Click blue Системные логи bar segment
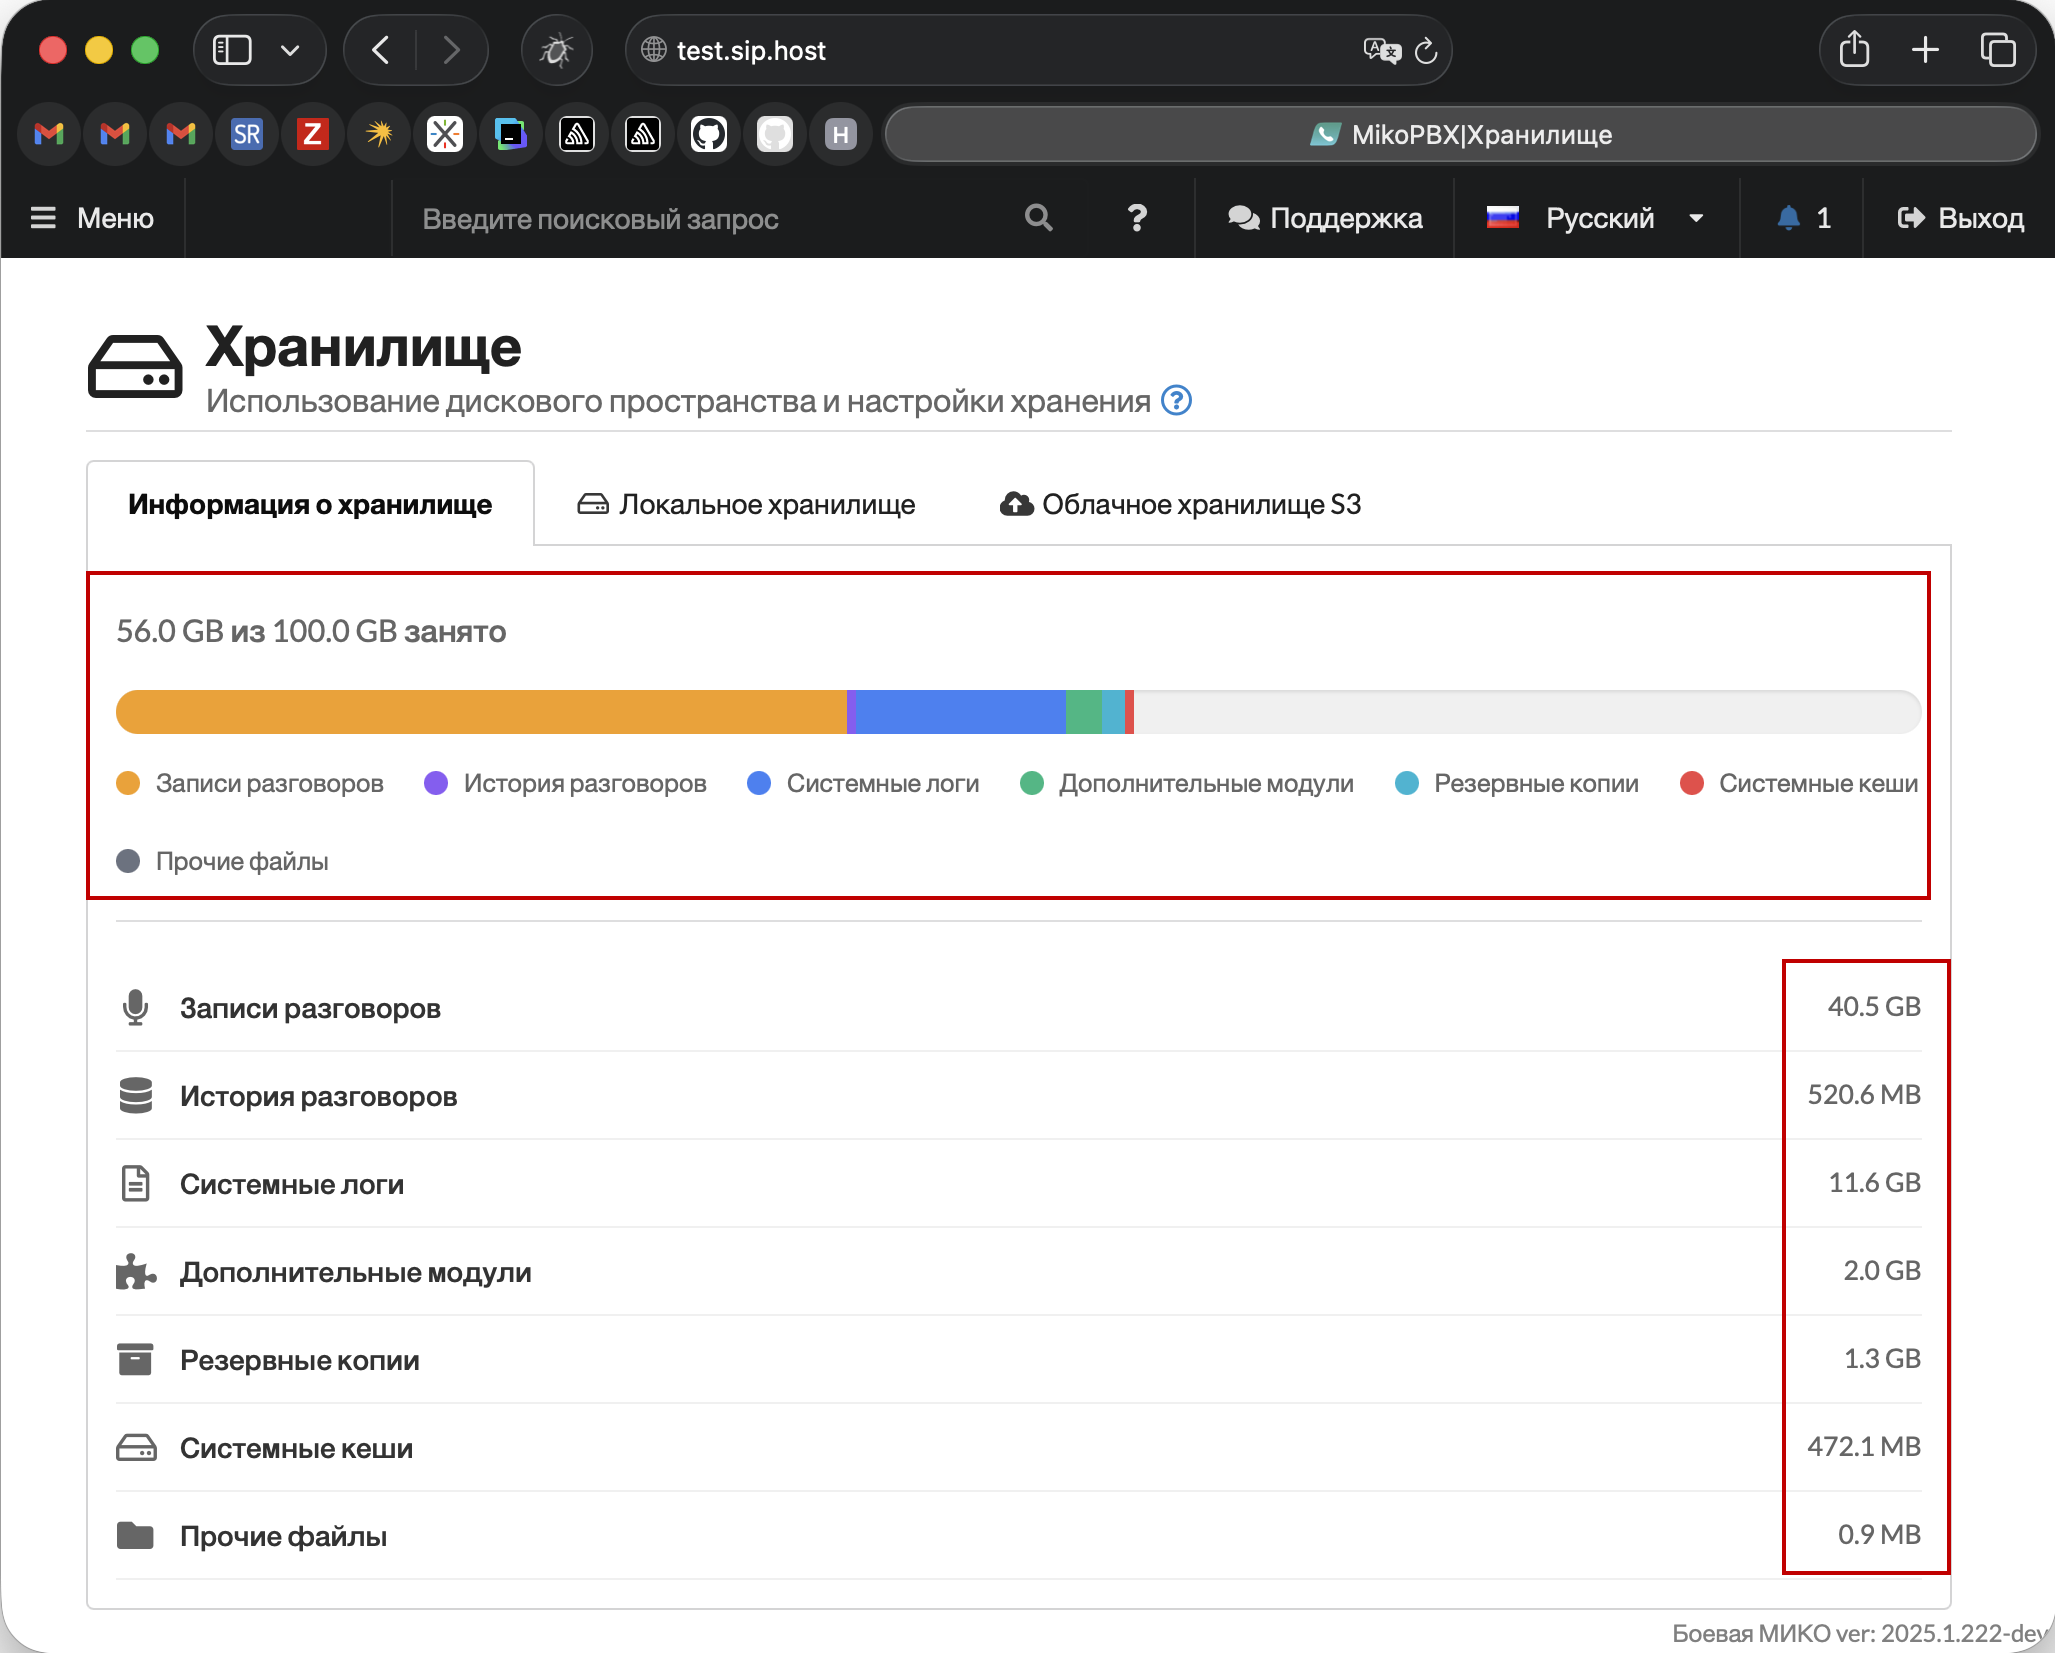This screenshot has width=2055, height=1653. [x=960, y=712]
